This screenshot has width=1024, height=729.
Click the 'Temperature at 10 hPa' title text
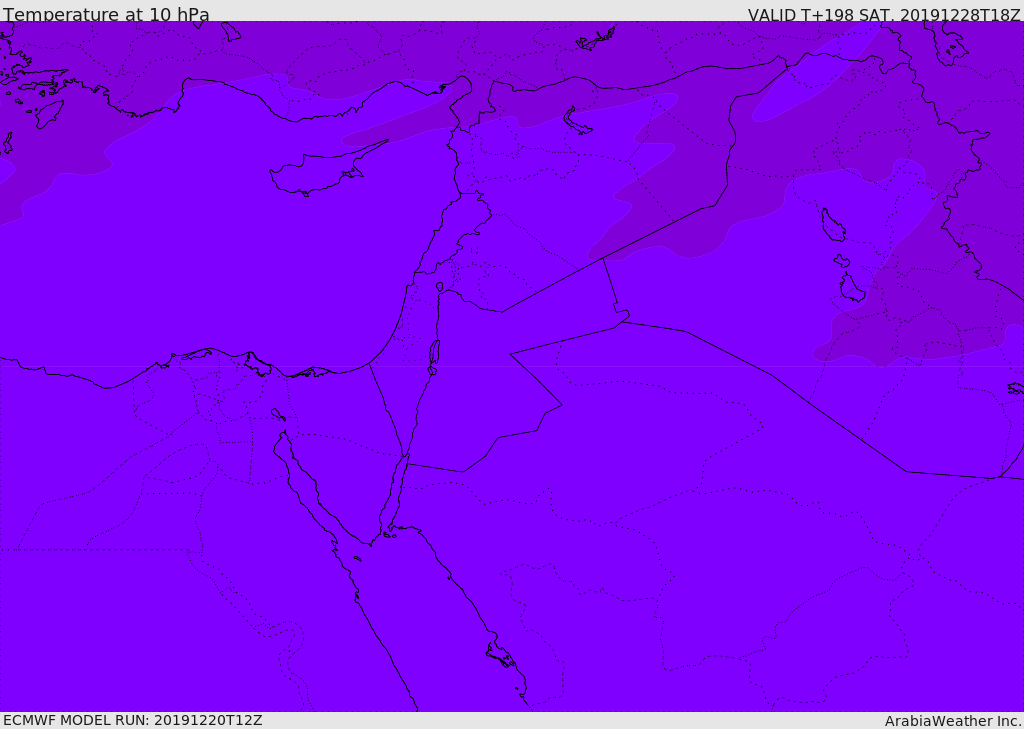[106, 14]
